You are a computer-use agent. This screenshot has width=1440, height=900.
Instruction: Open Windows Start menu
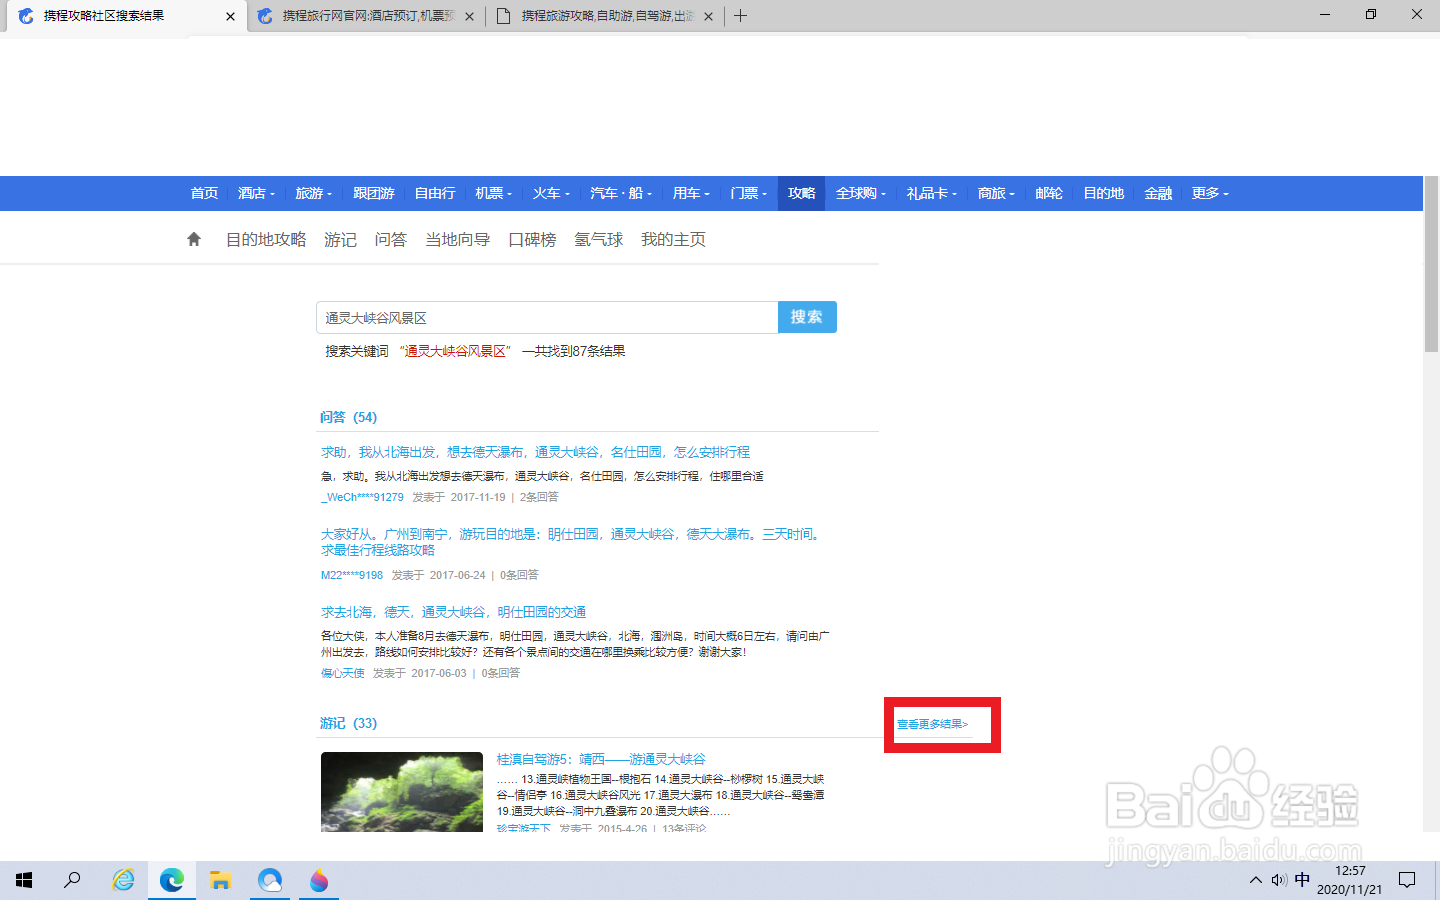tap(24, 880)
